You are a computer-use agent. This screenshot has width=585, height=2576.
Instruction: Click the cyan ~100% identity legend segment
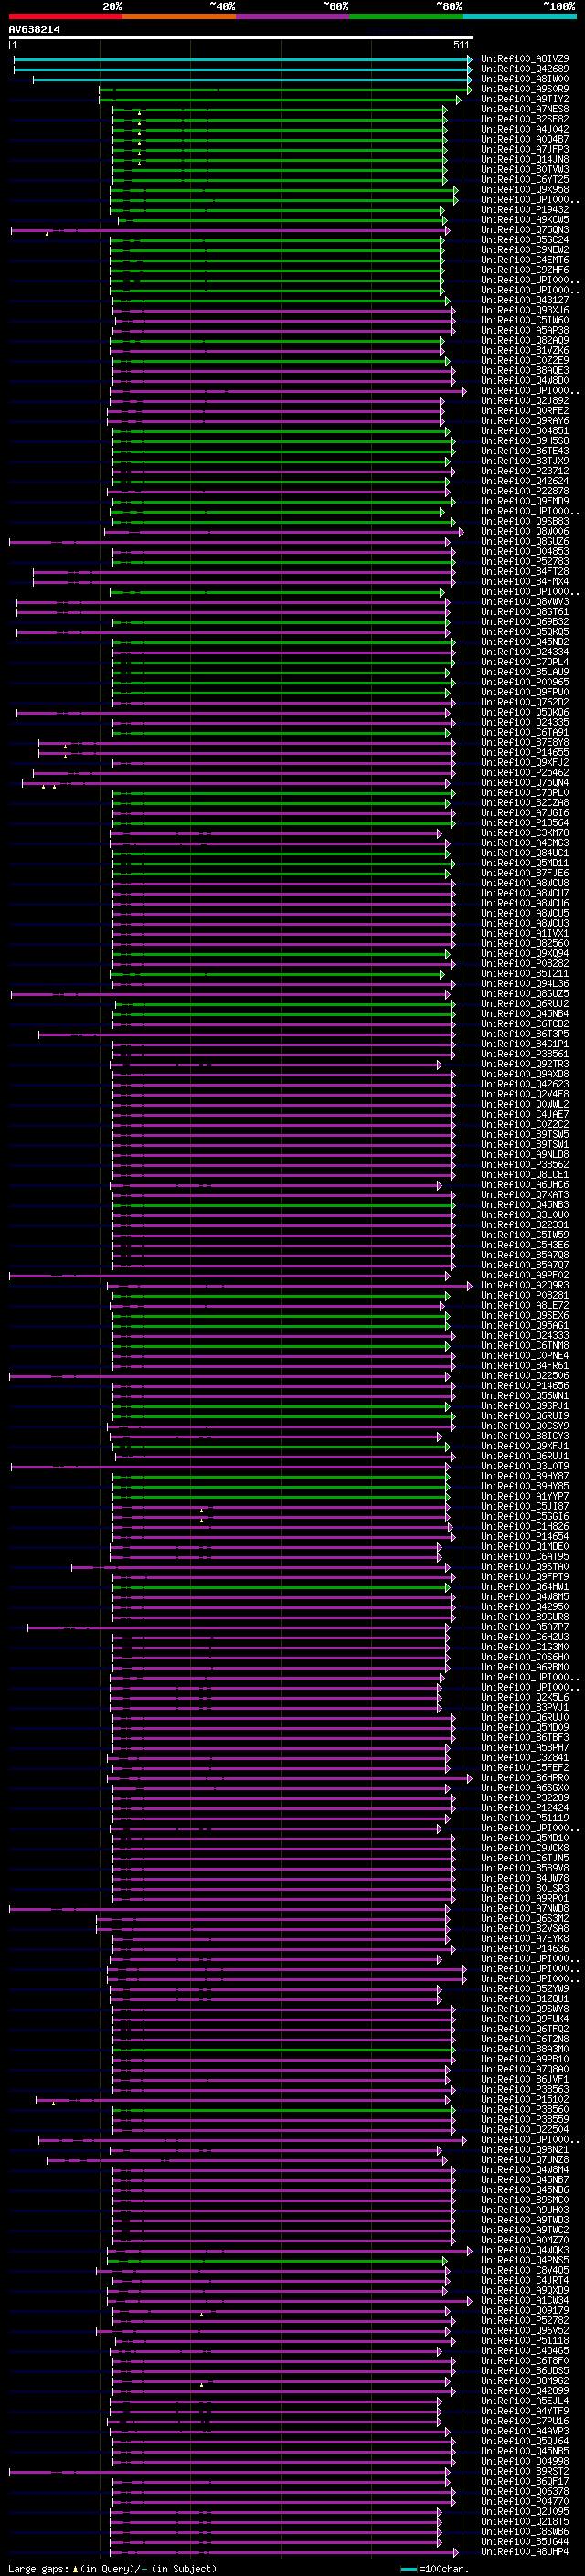pyautogui.click(x=519, y=16)
